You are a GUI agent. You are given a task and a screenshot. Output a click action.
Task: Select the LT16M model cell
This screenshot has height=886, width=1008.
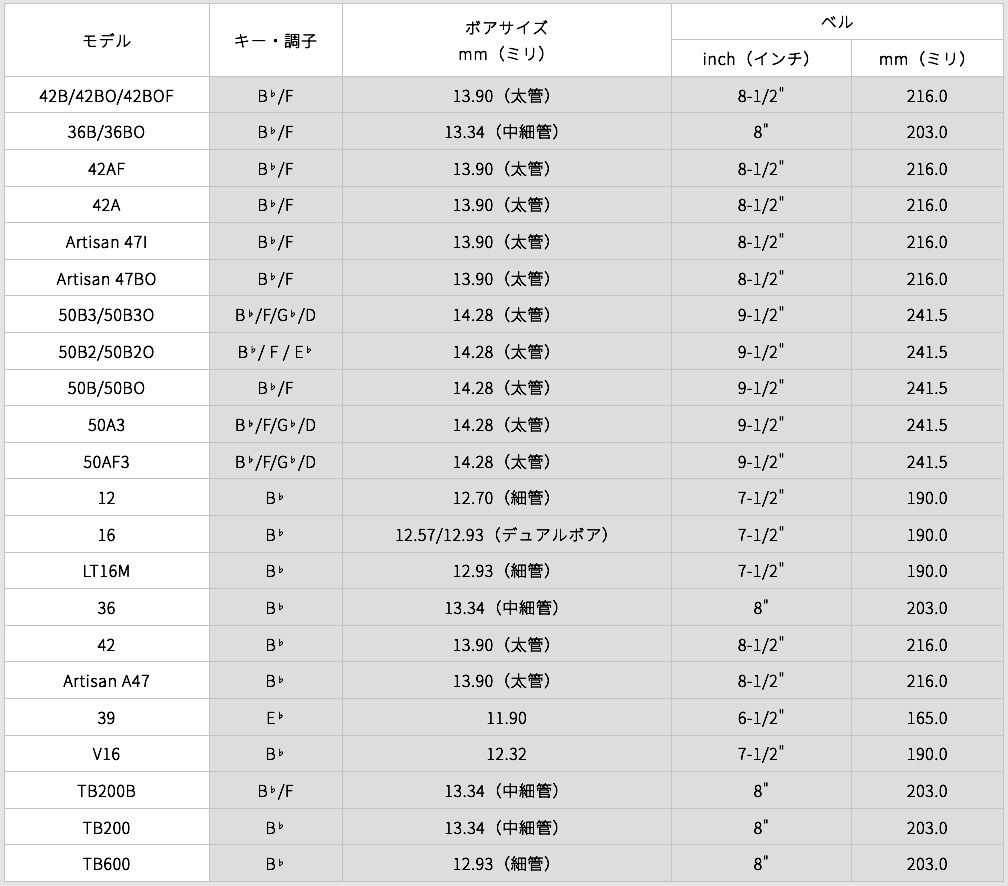coord(106,571)
